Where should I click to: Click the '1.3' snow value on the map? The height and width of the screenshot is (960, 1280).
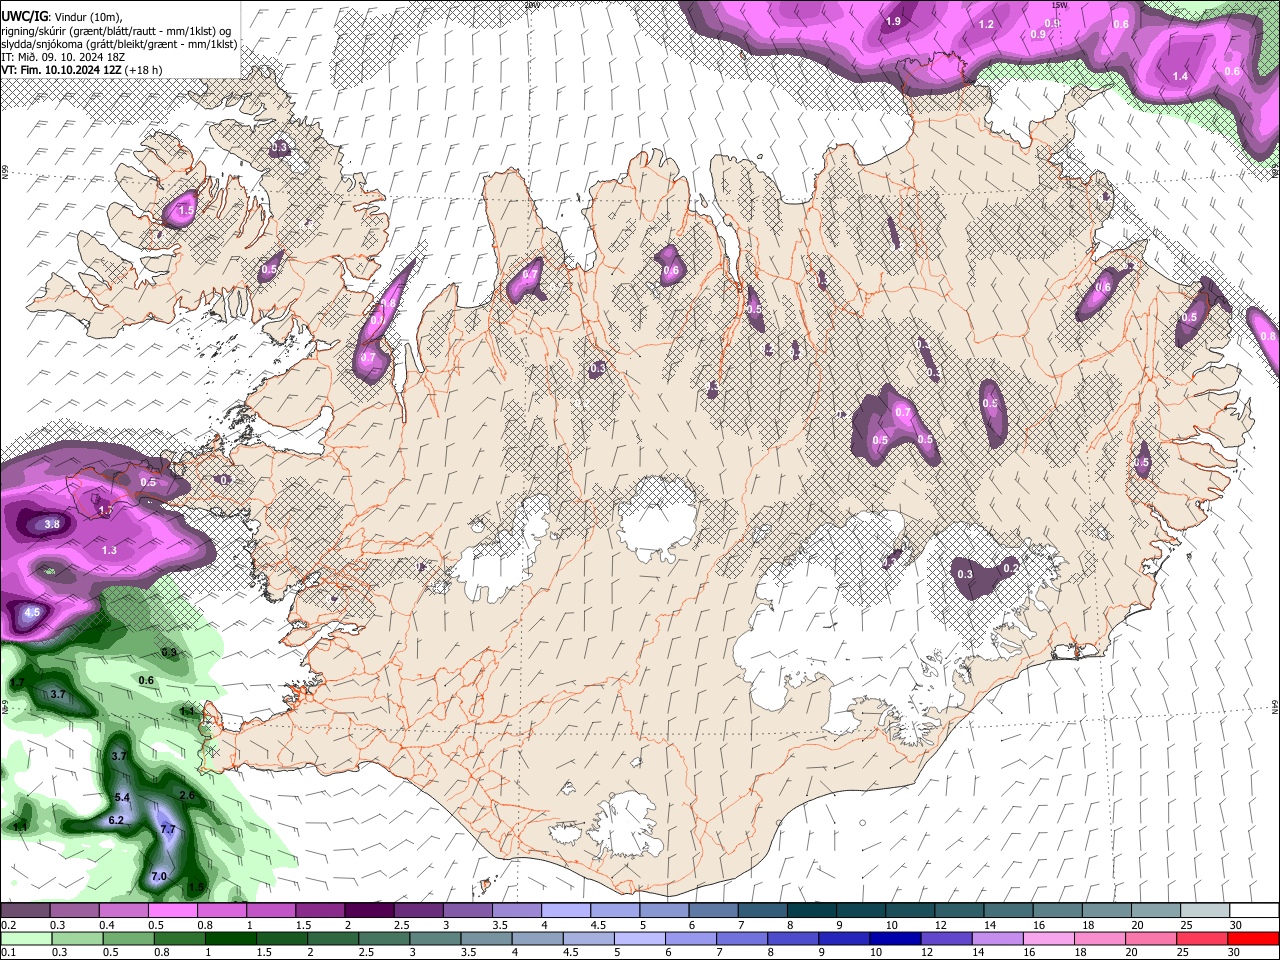[109, 550]
